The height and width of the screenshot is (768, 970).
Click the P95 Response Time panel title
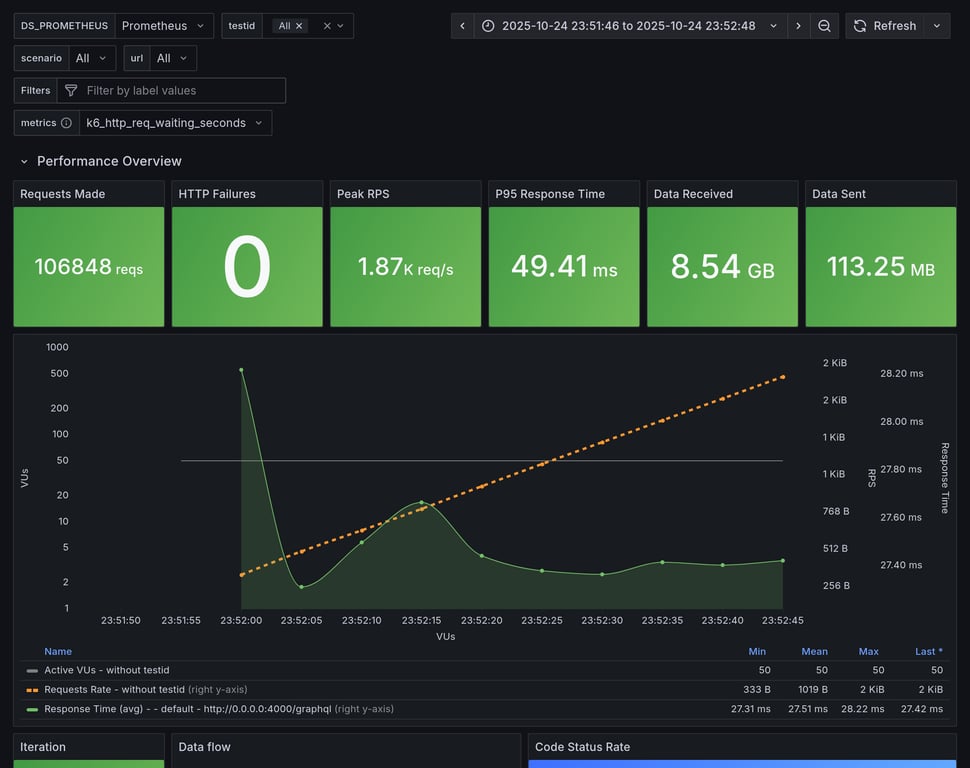coord(550,194)
